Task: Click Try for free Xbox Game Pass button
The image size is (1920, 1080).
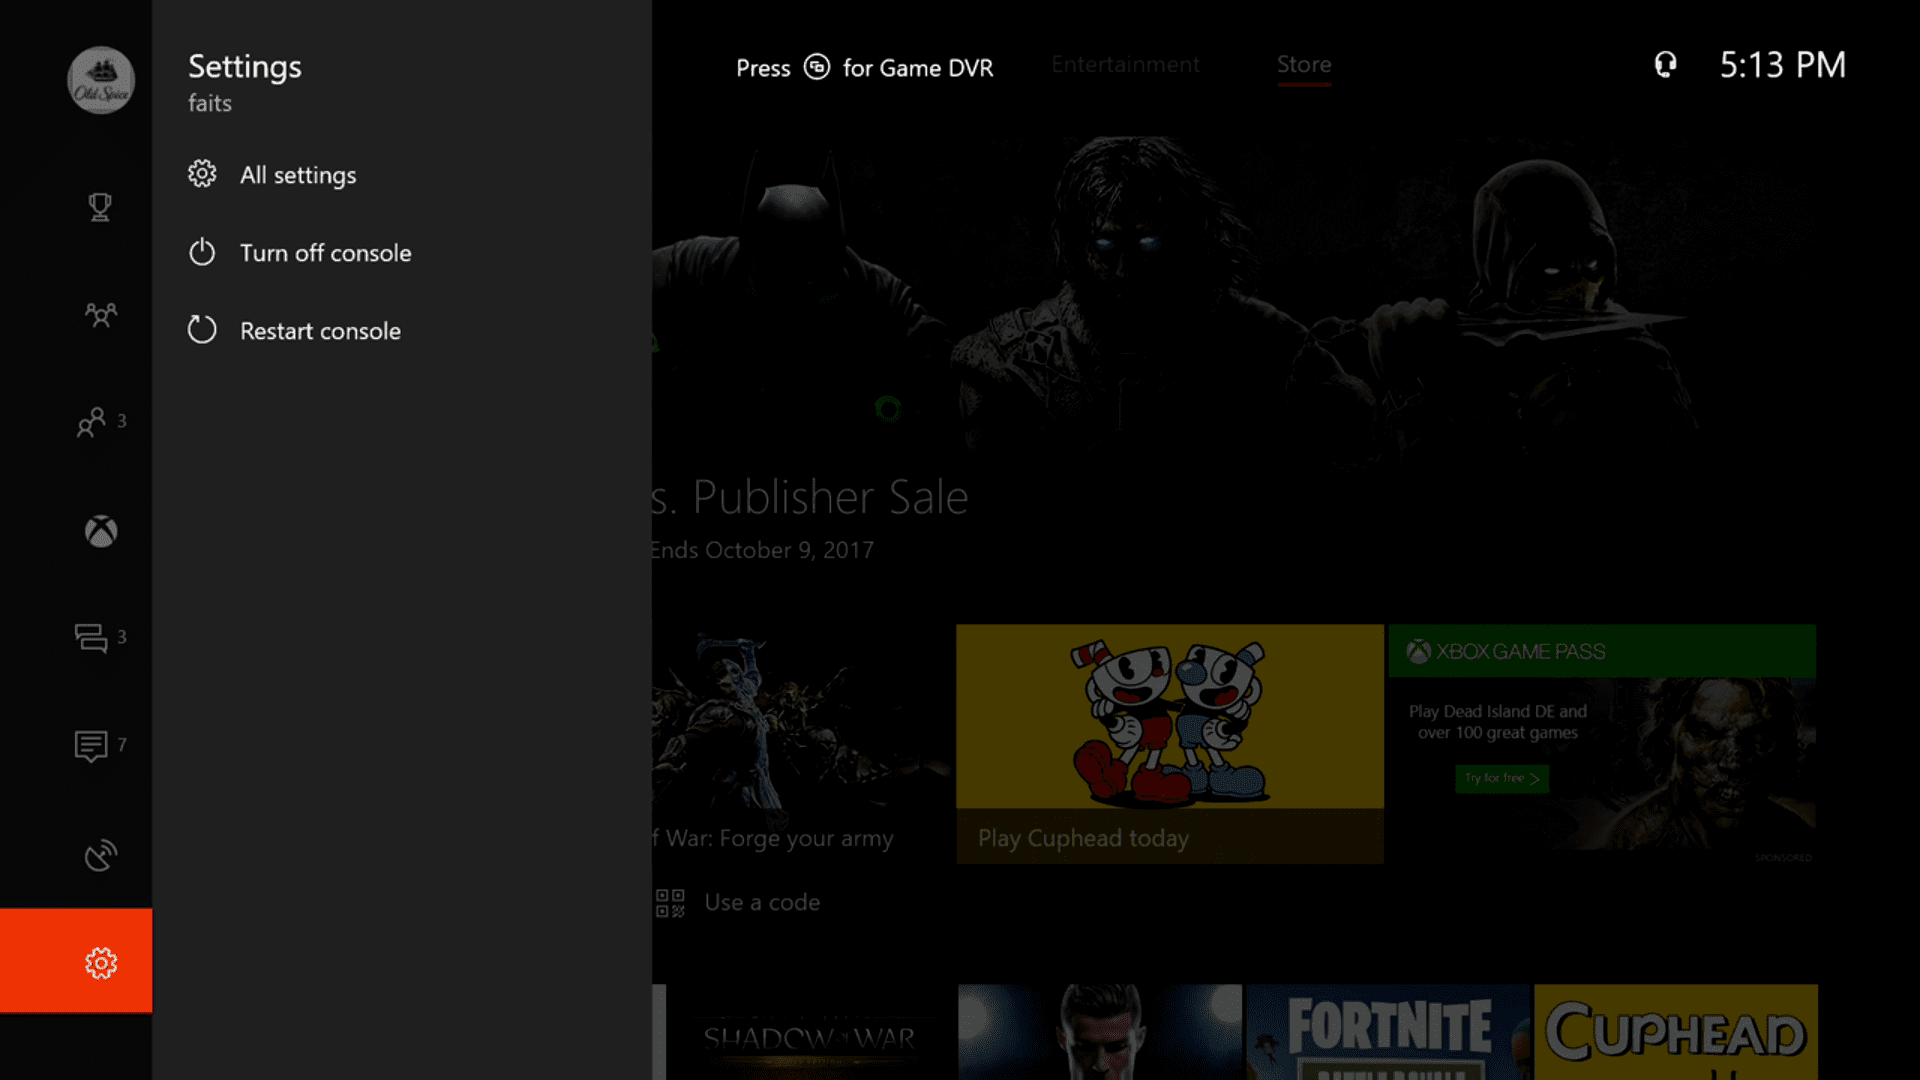Action: [x=1501, y=779]
